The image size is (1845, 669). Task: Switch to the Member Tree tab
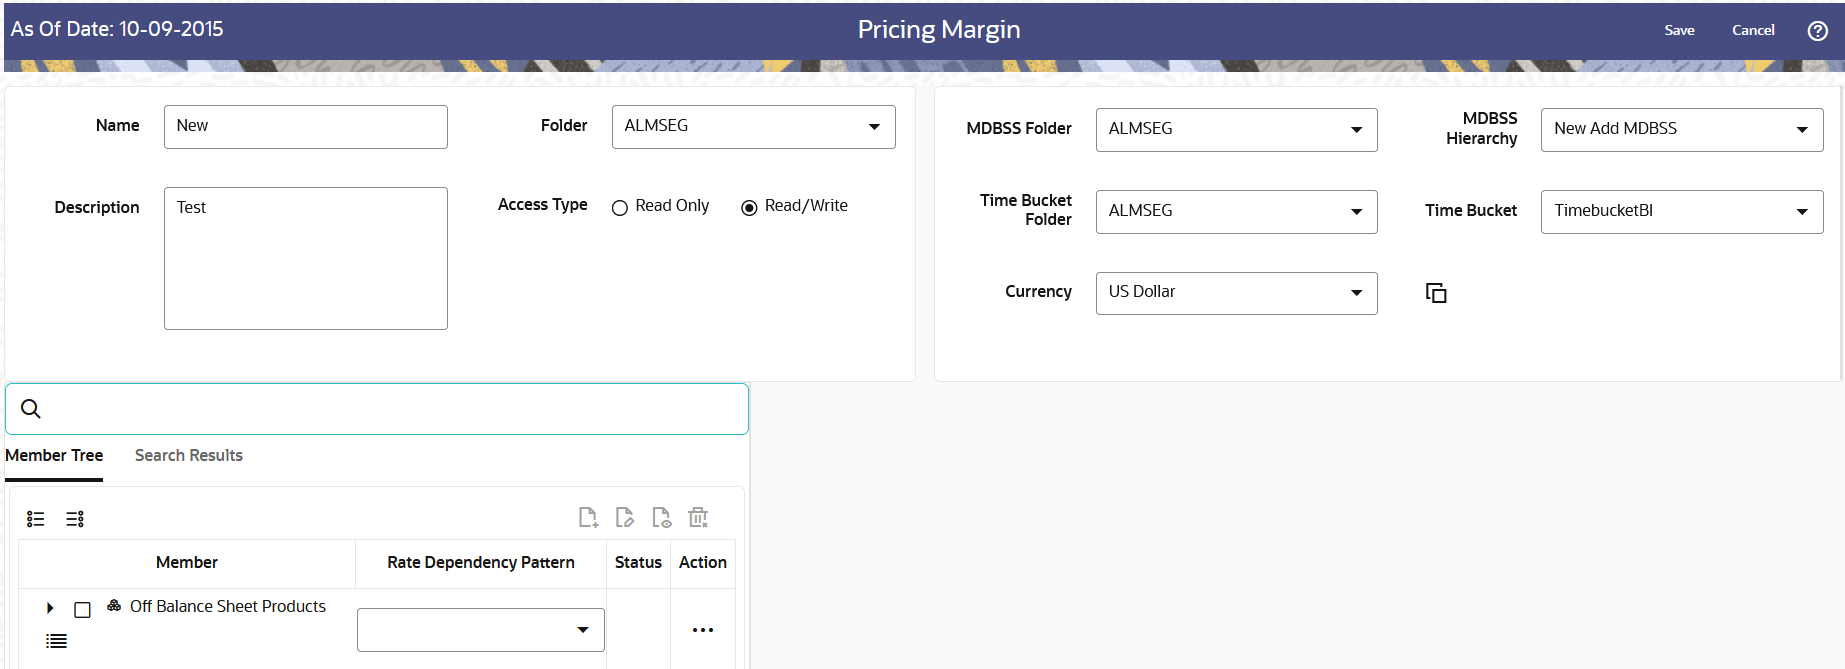click(x=54, y=455)
